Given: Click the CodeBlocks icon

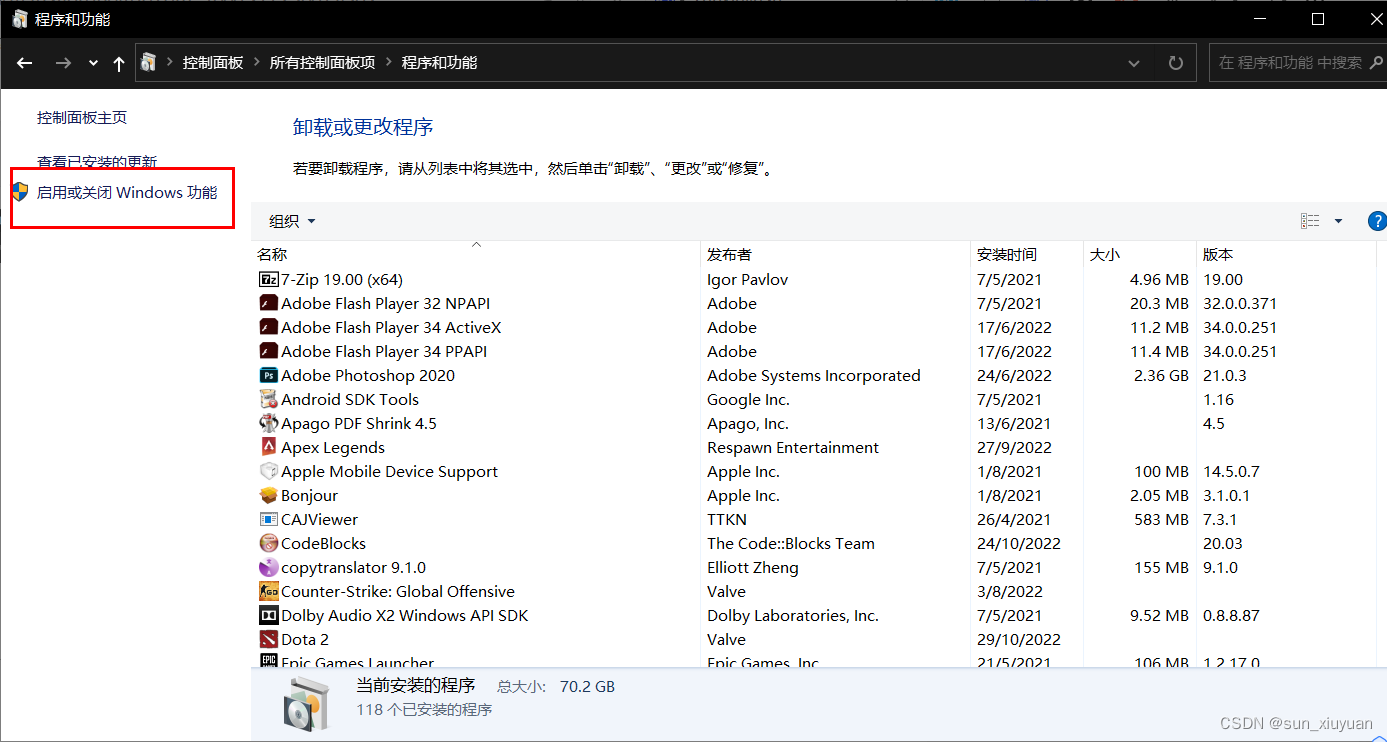Looking at the screenshot, I should [x=268, y=544].
